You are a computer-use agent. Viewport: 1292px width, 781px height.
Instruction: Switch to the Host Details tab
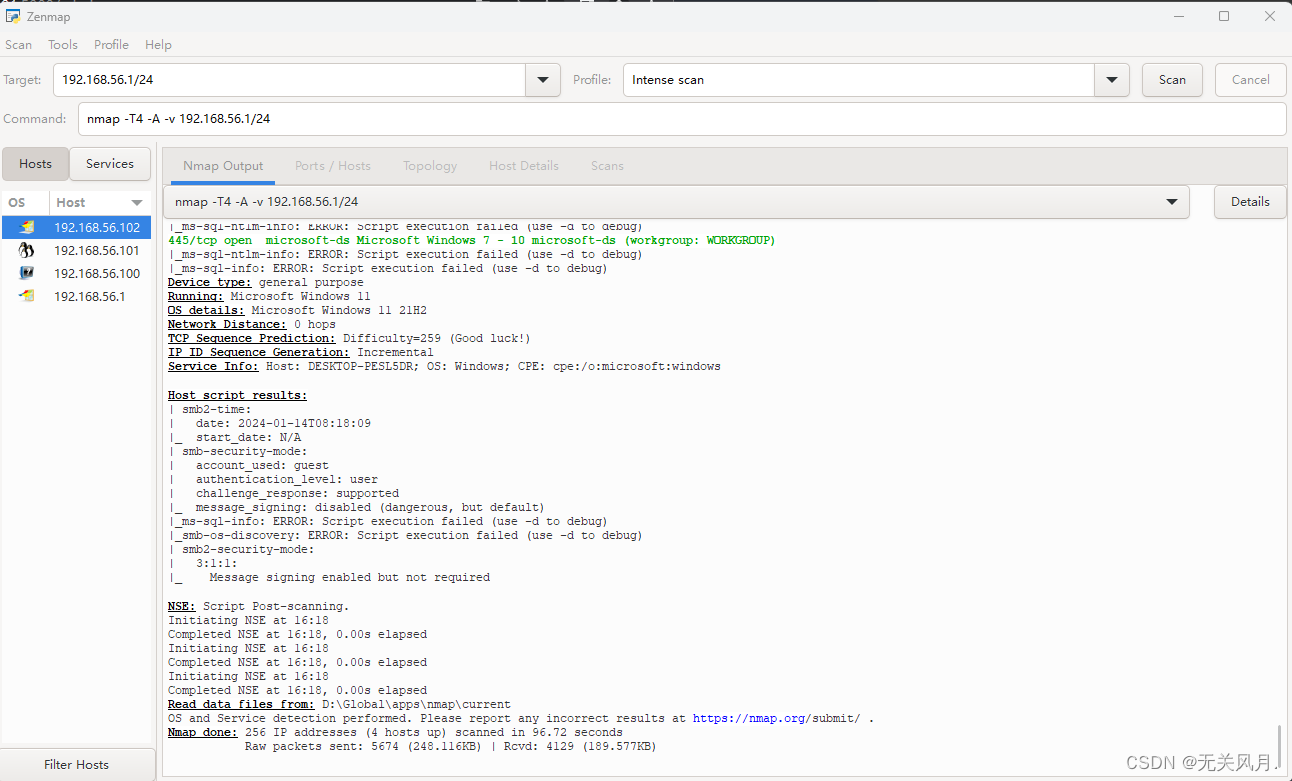[524, 166]
